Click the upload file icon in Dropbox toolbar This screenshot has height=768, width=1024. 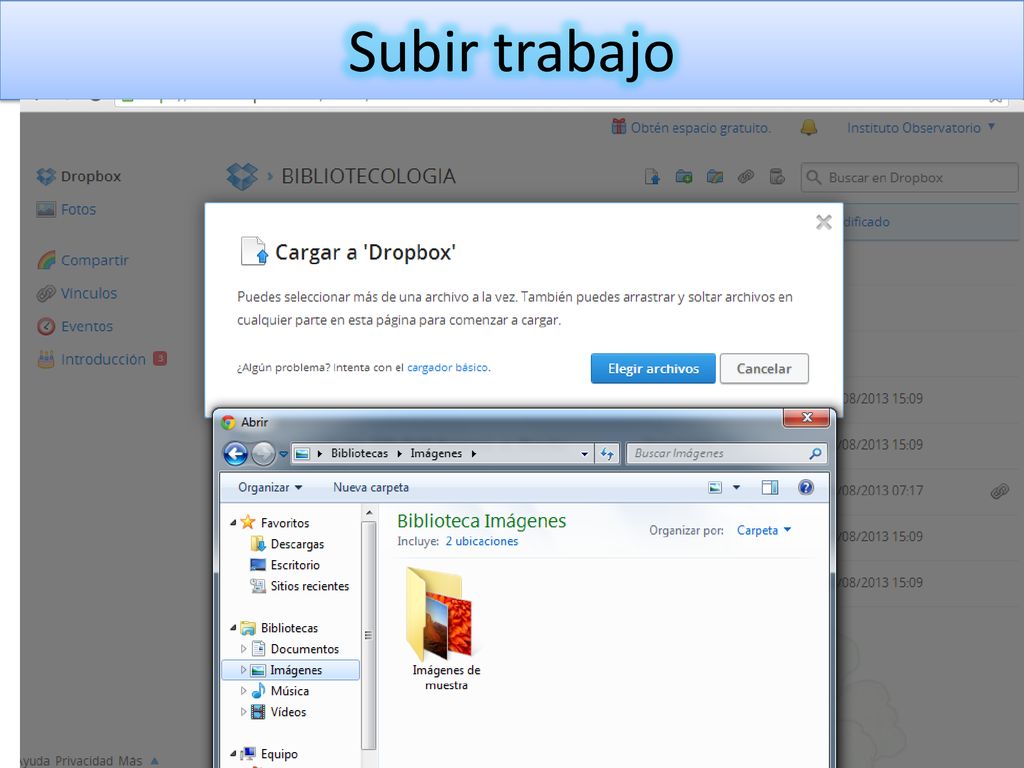[x=652, y=176]
